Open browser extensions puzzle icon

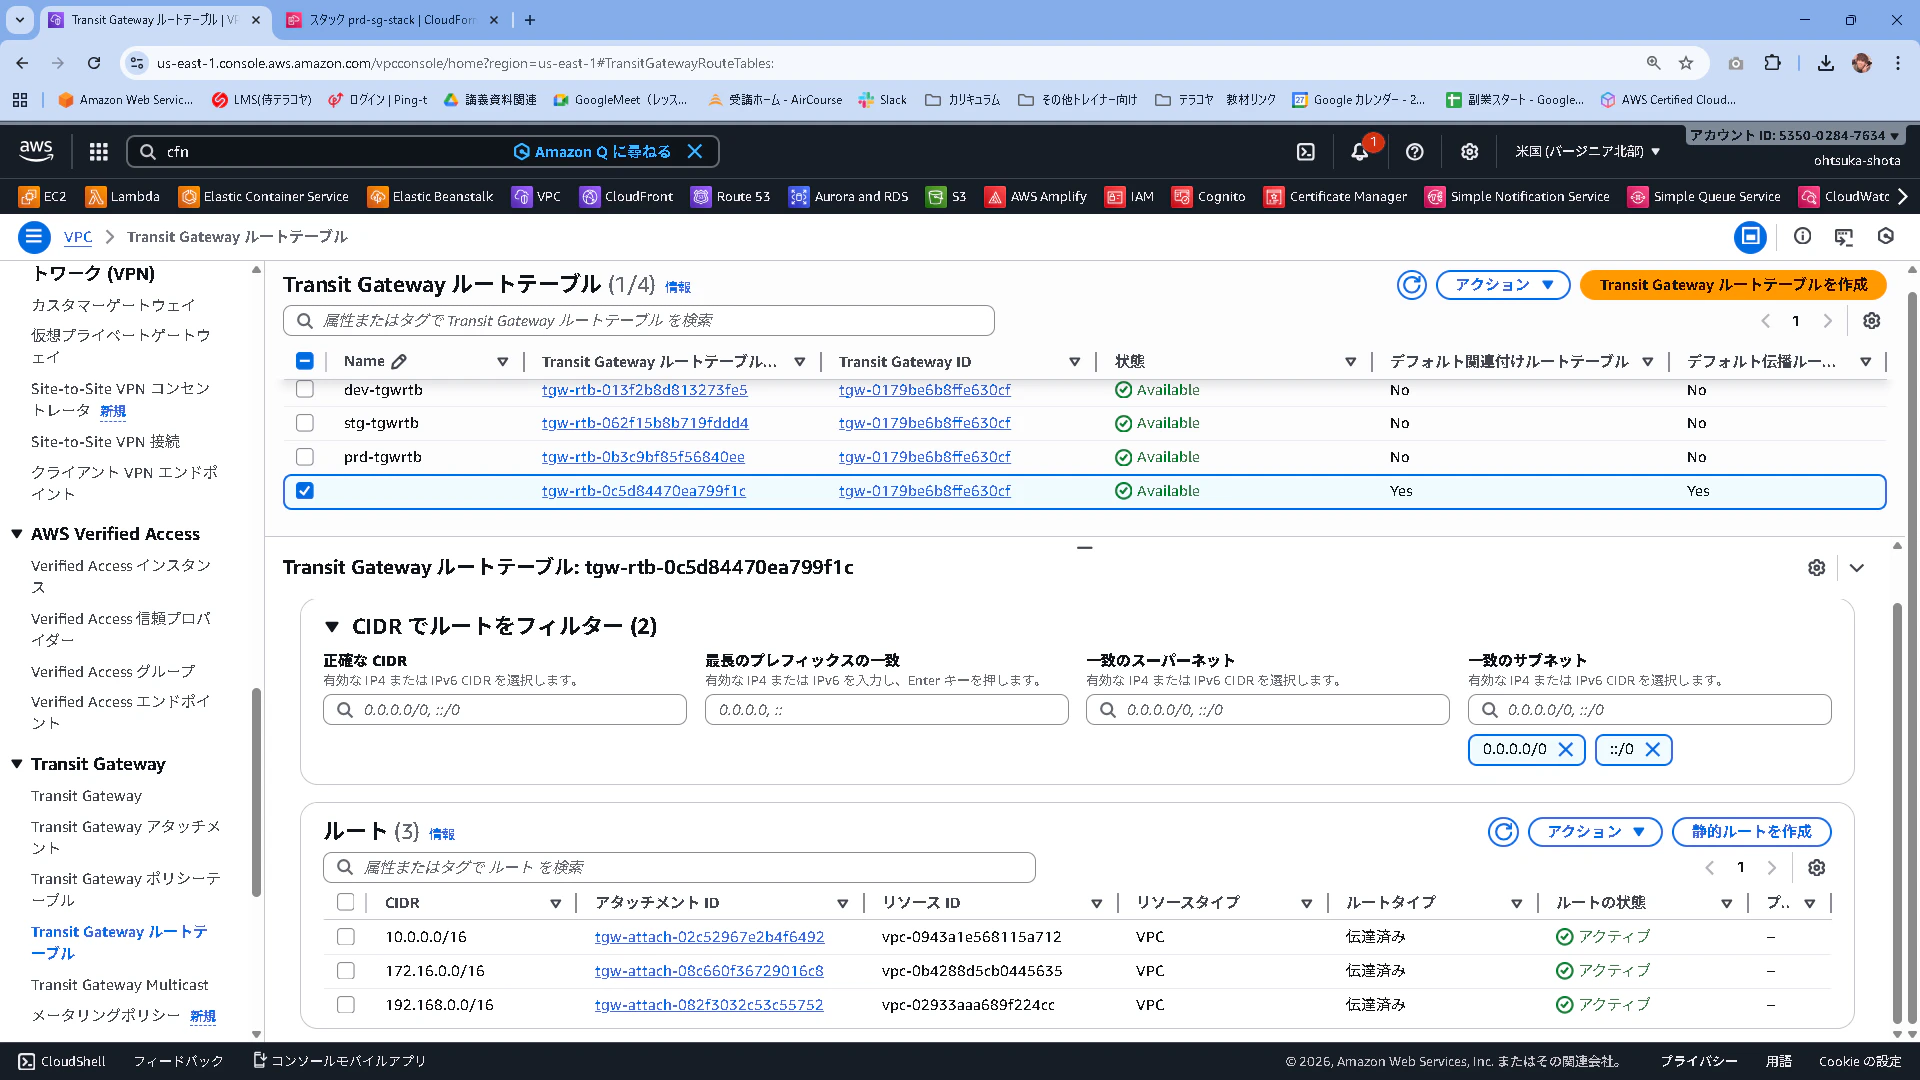point(1772,63)
